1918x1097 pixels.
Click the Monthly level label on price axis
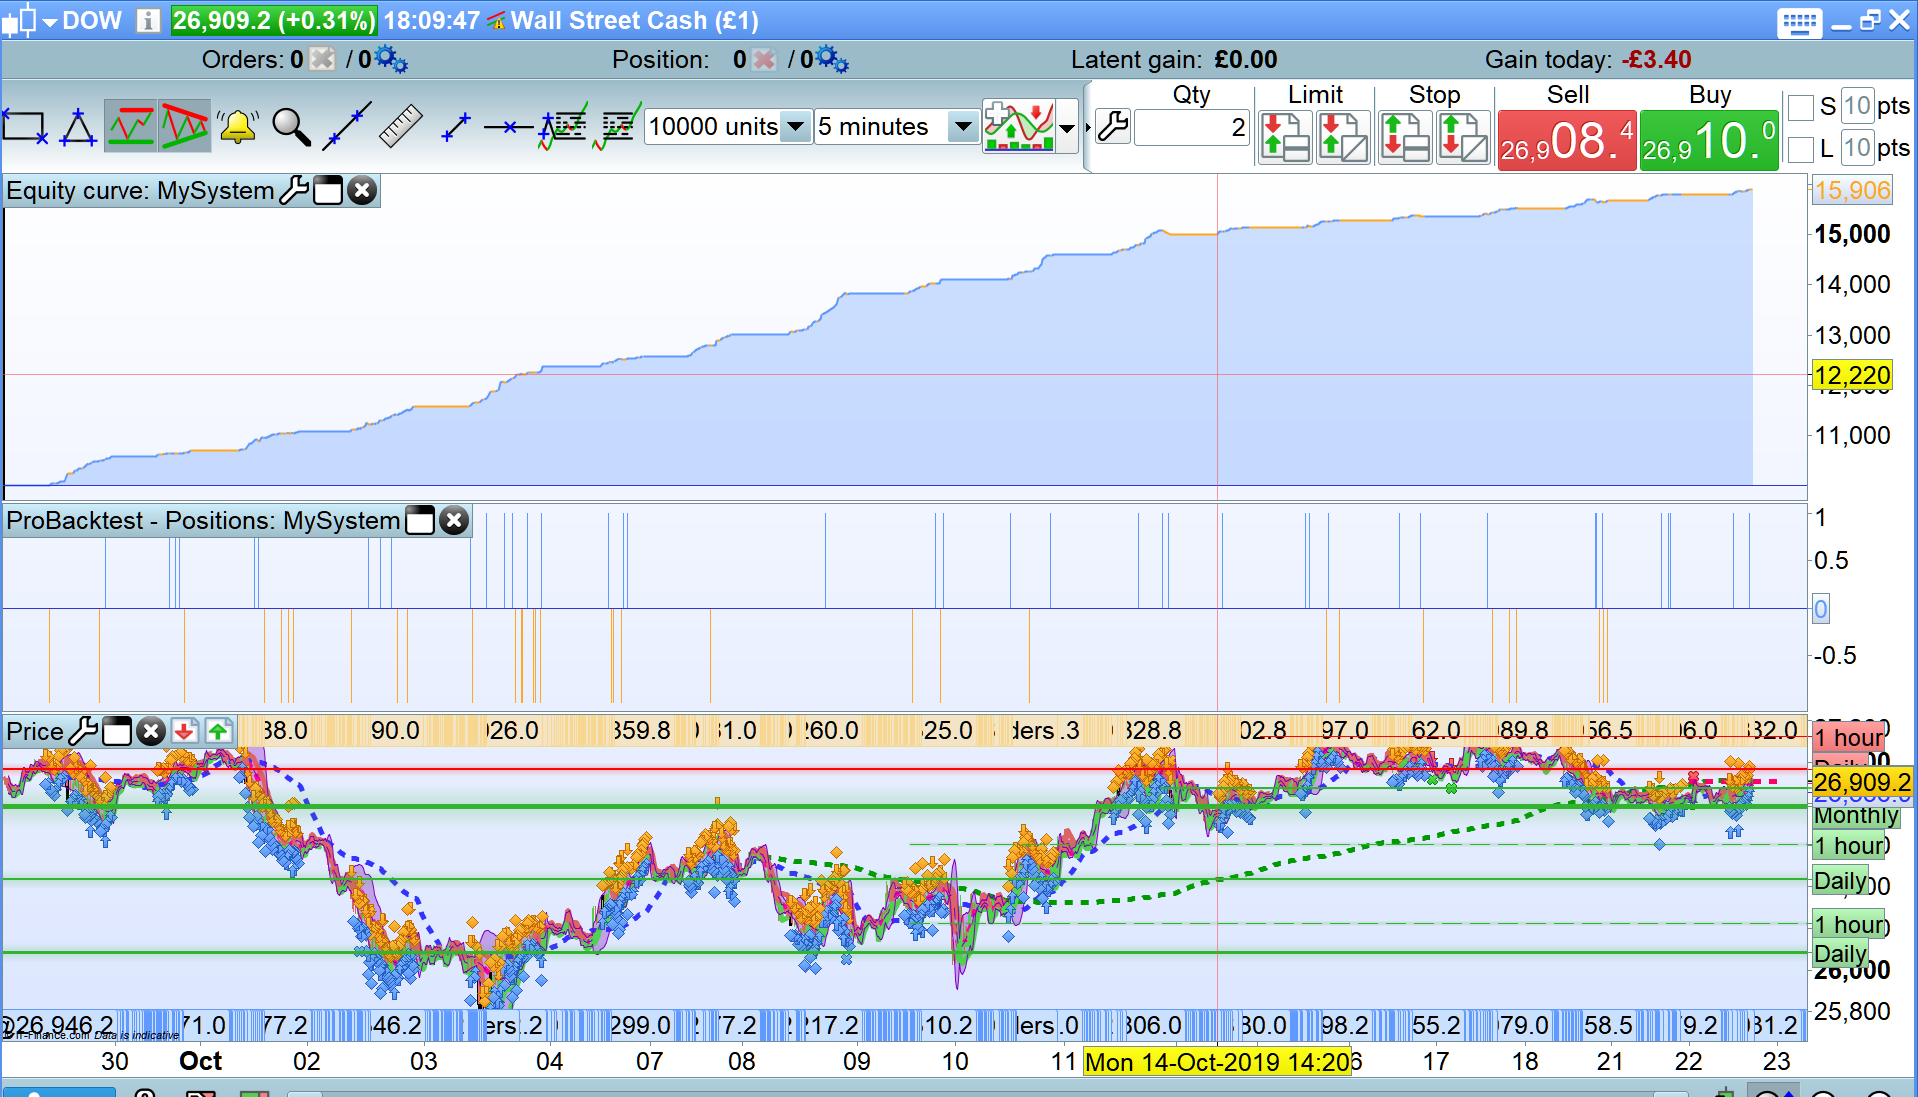[x=1856, y=815]
